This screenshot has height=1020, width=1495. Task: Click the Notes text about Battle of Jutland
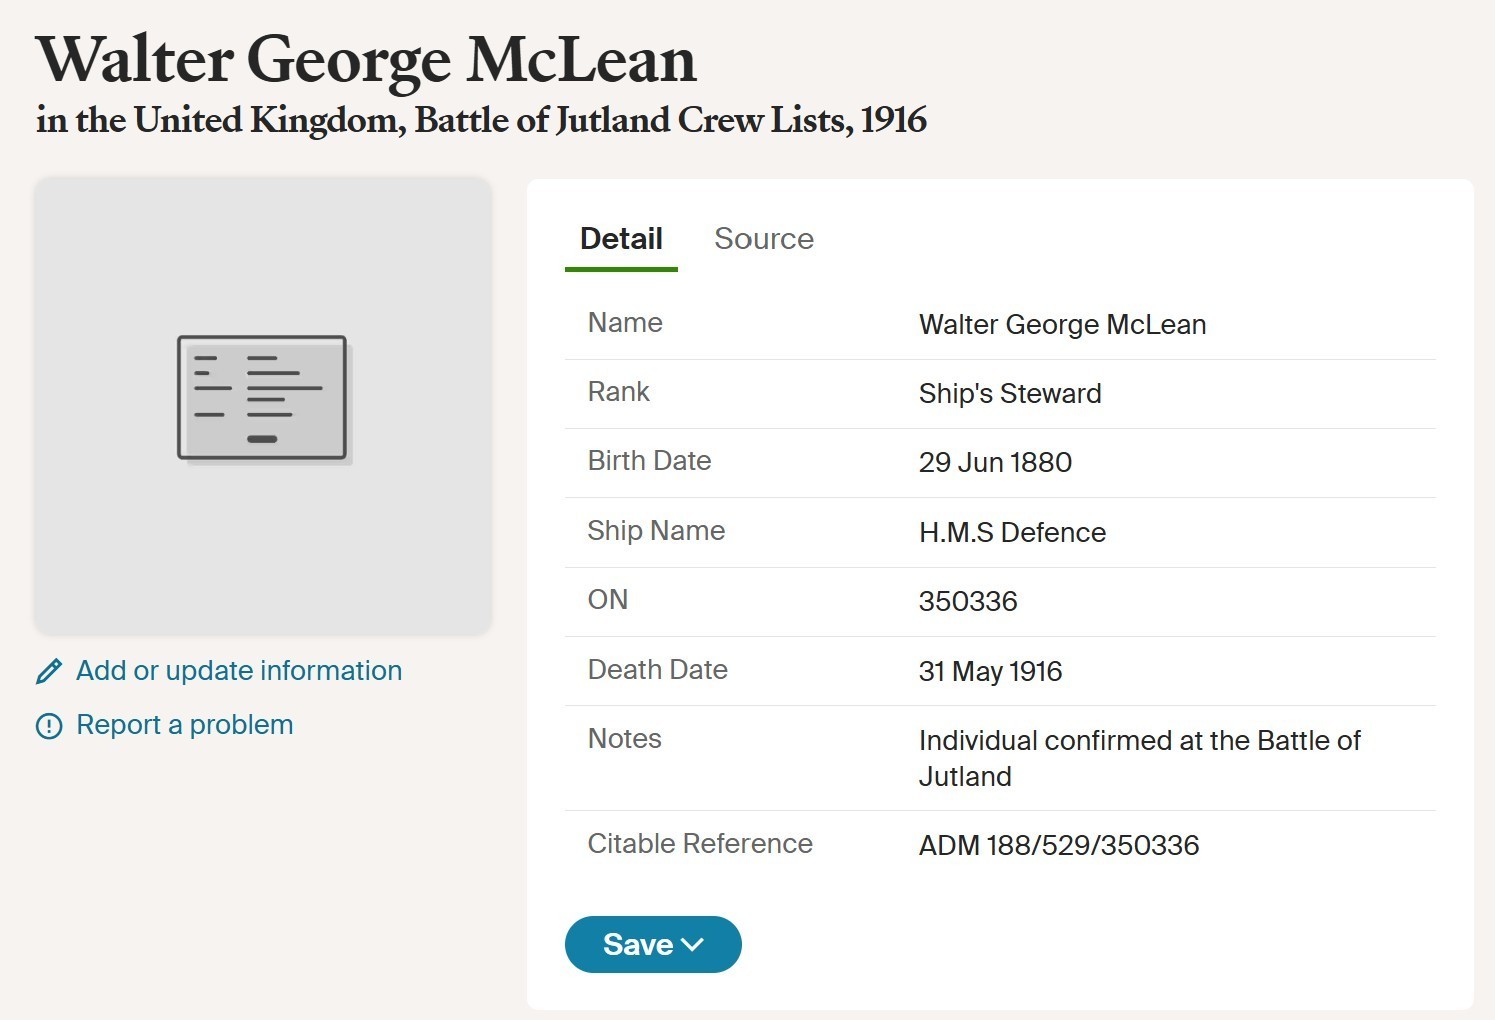[x=1139, y=758]
